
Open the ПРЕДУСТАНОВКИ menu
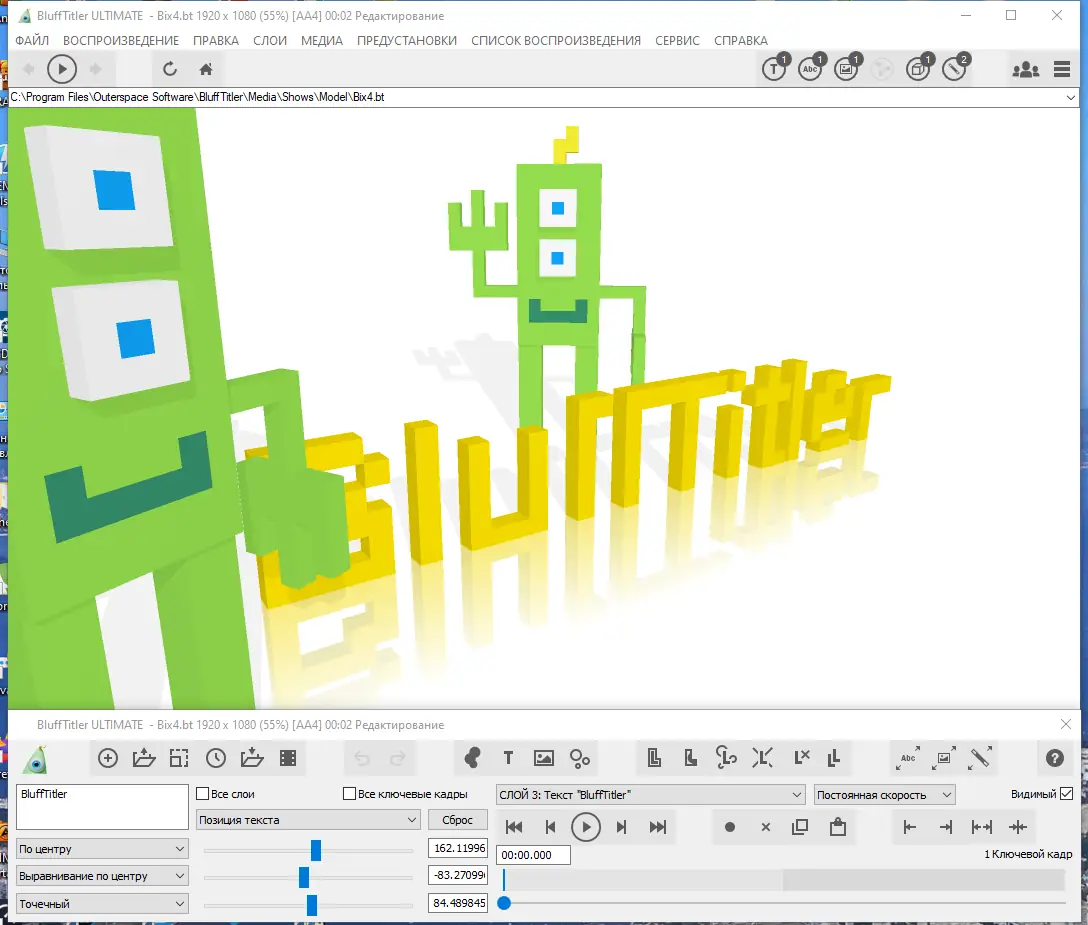(407, 41)
